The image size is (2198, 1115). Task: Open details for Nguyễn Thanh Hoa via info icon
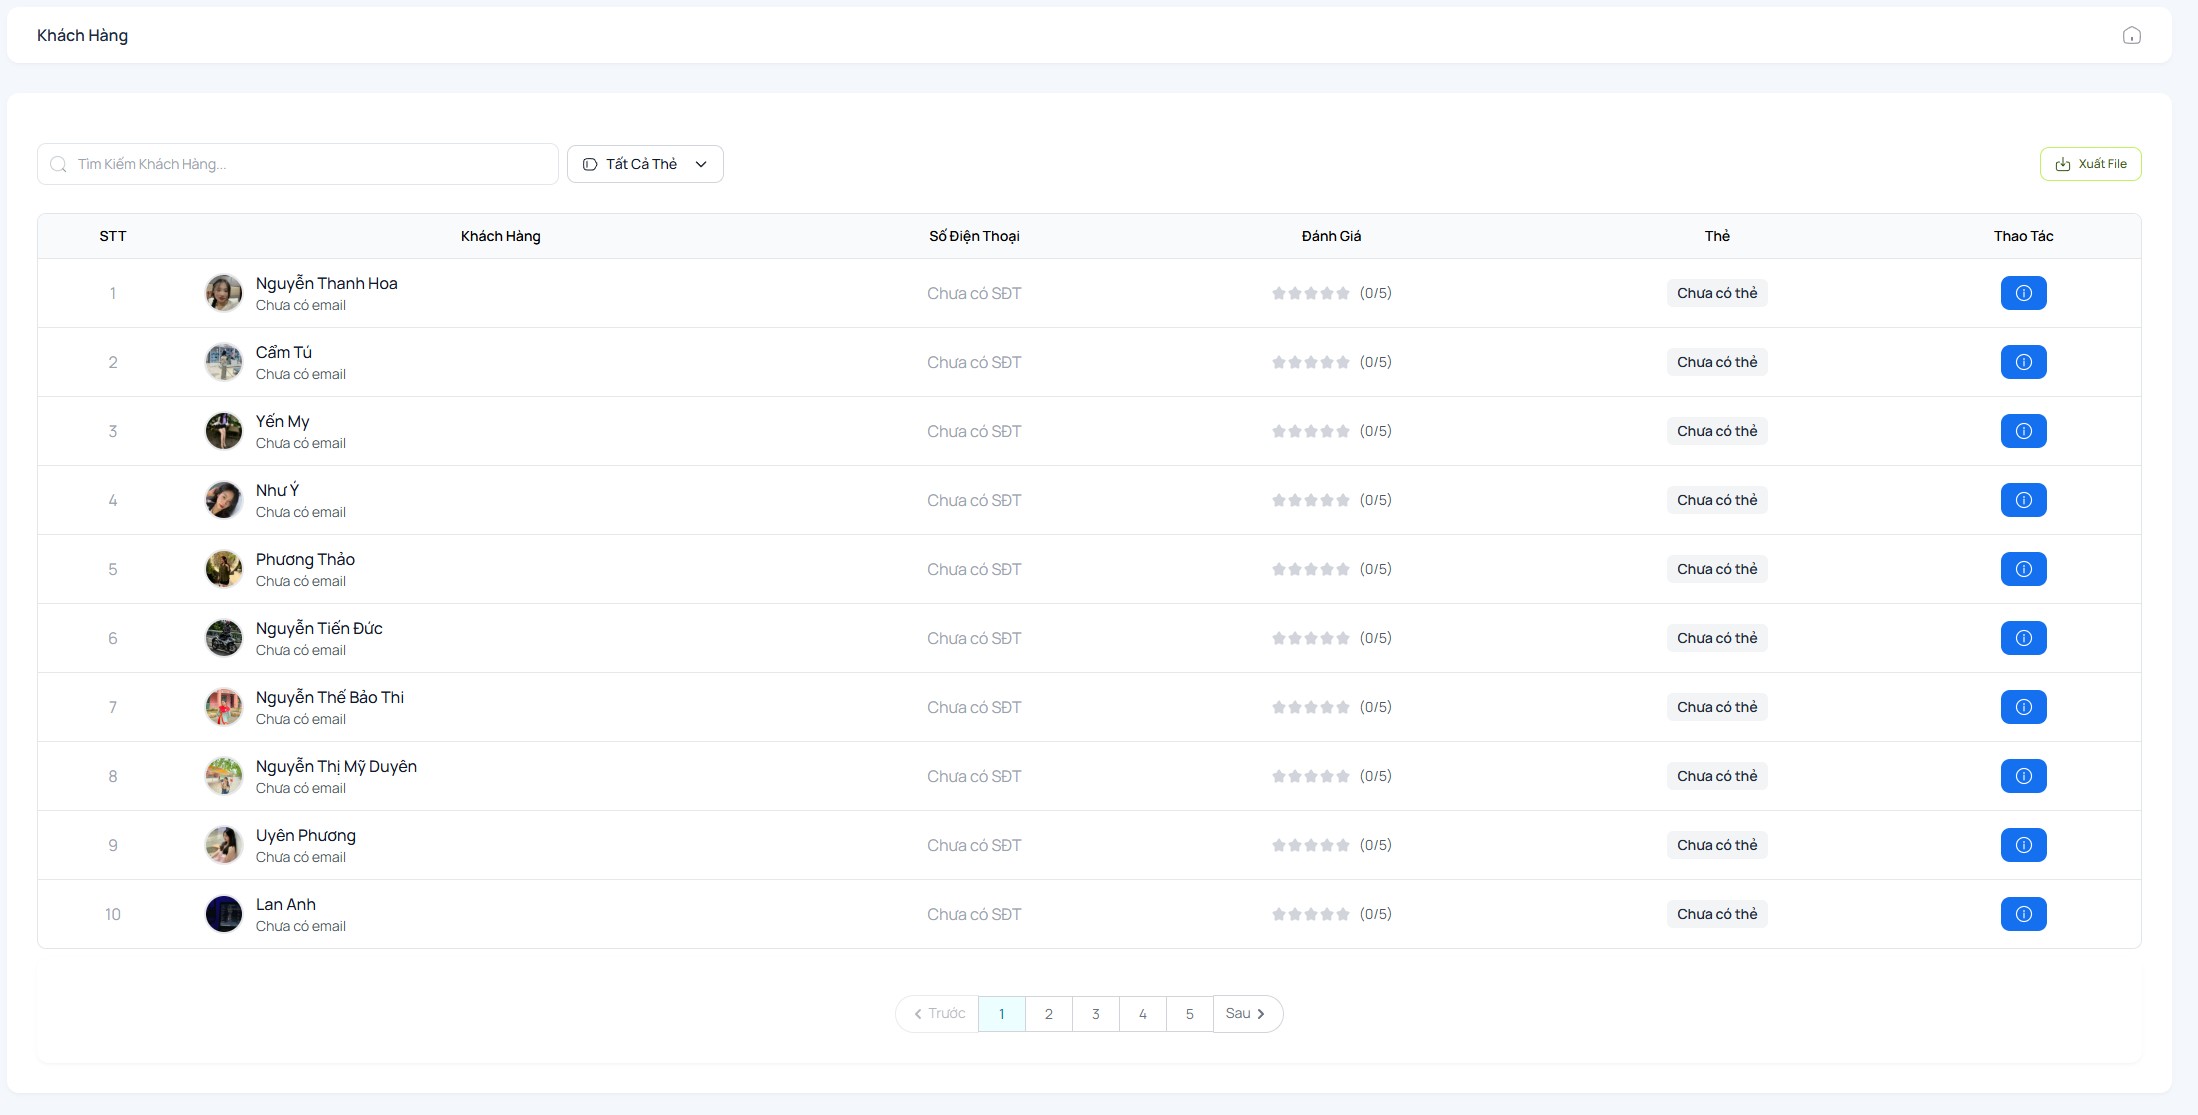click(x=2023, y=293)
